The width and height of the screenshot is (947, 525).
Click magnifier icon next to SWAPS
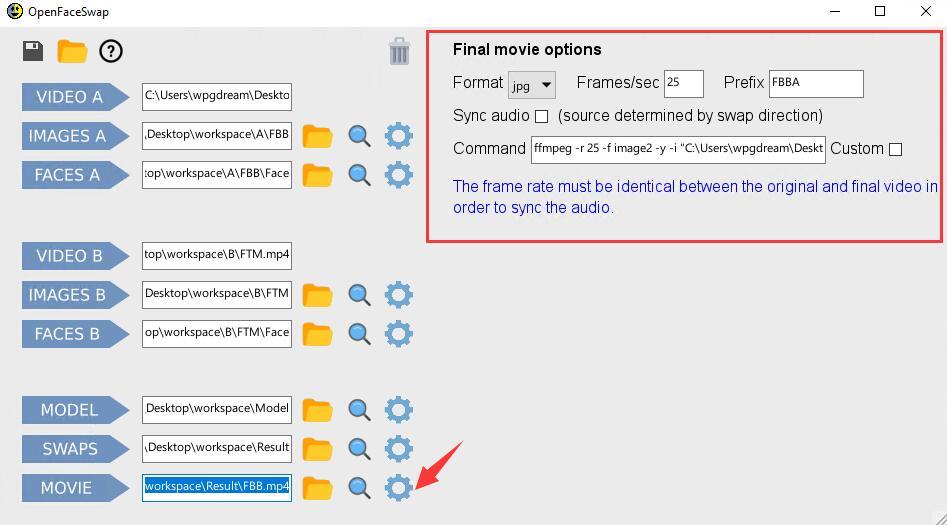(359, 449)
